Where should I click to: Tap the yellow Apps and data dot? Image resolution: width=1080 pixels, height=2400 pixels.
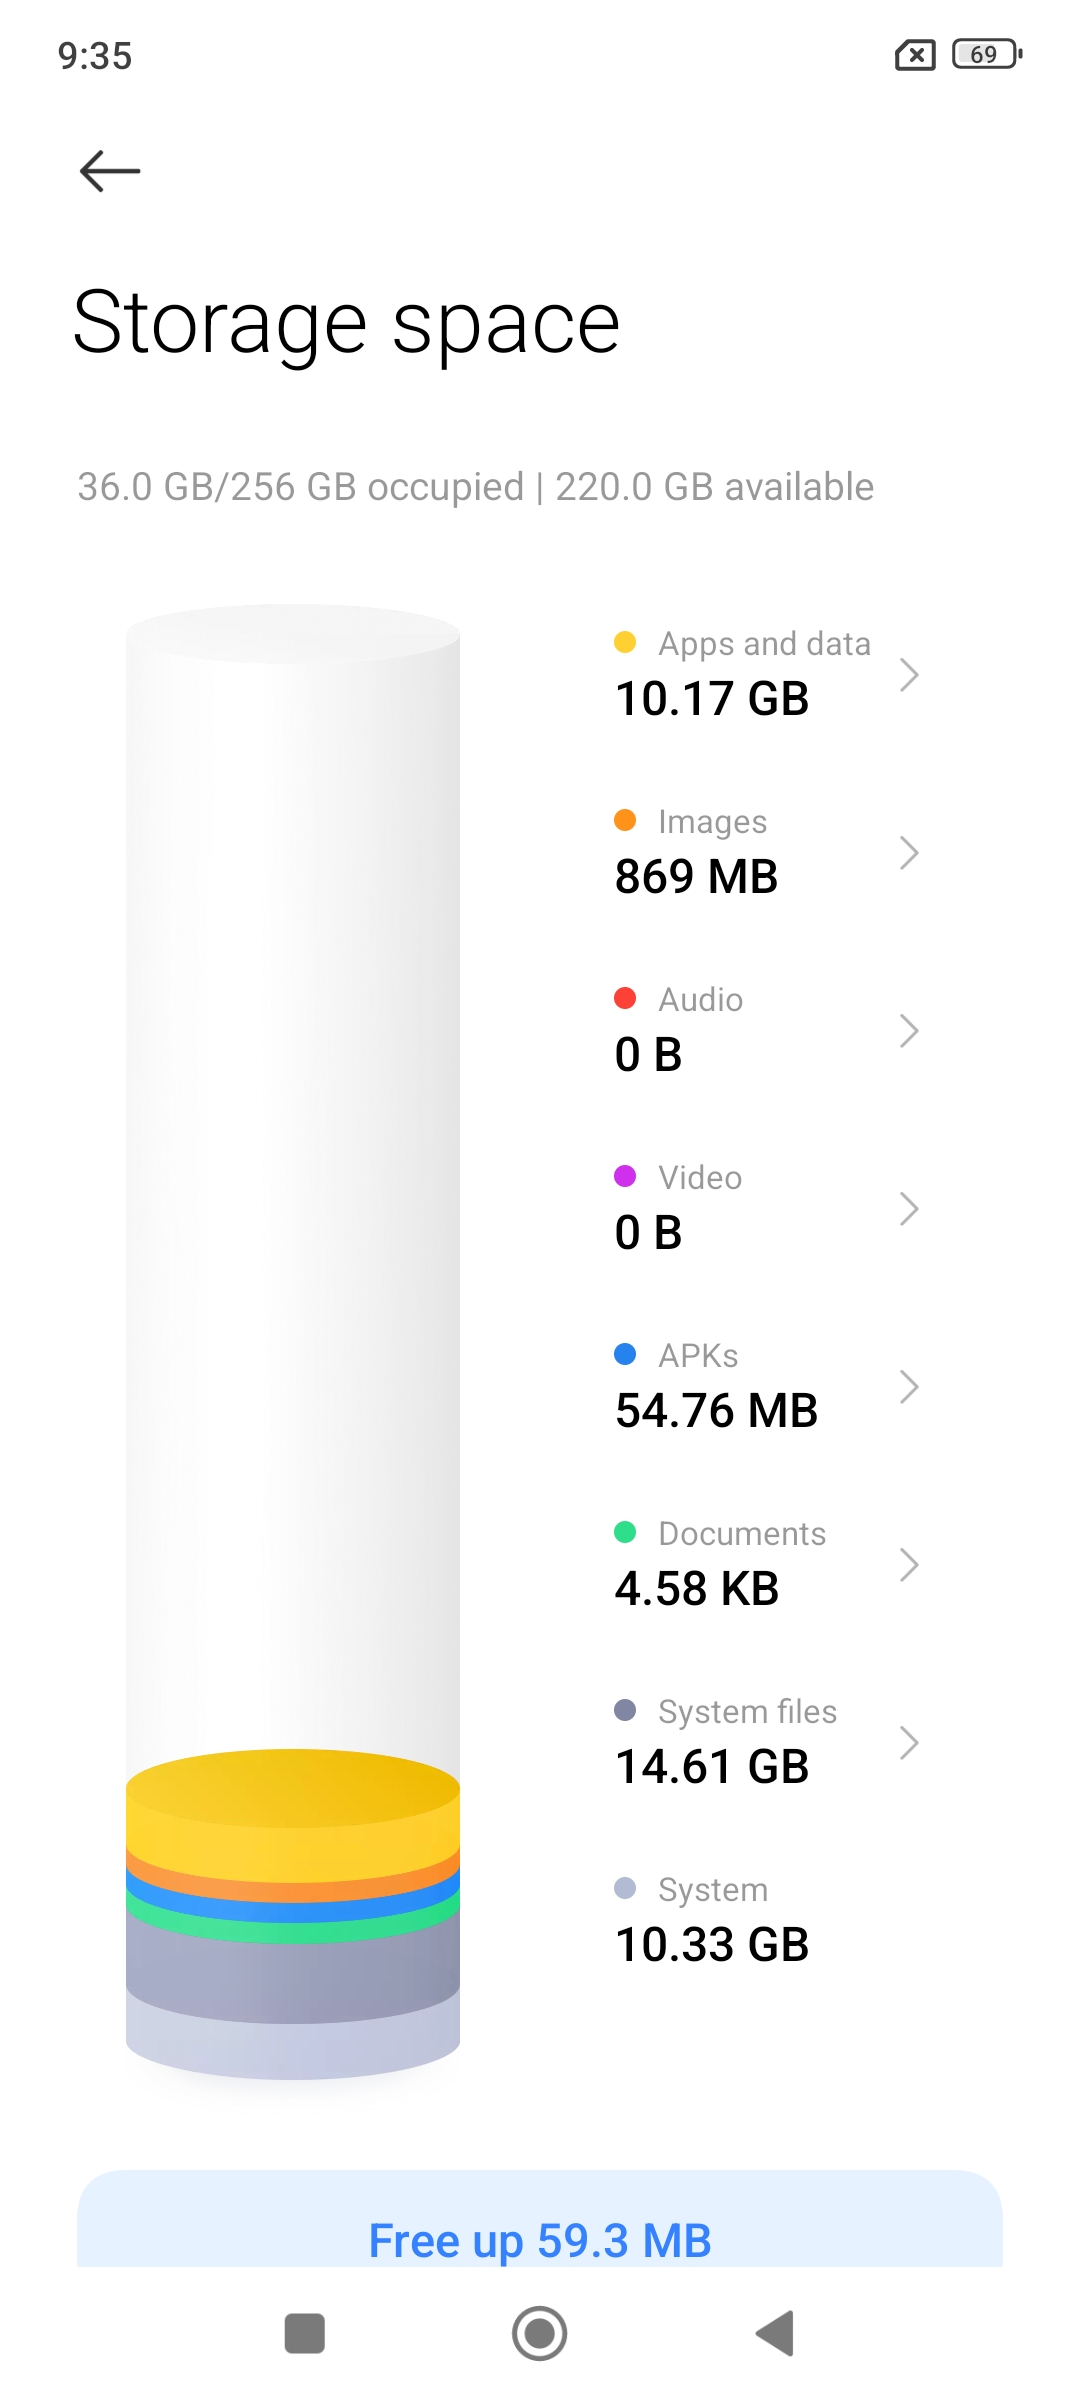pyautogui.click(x=625, y=642)
